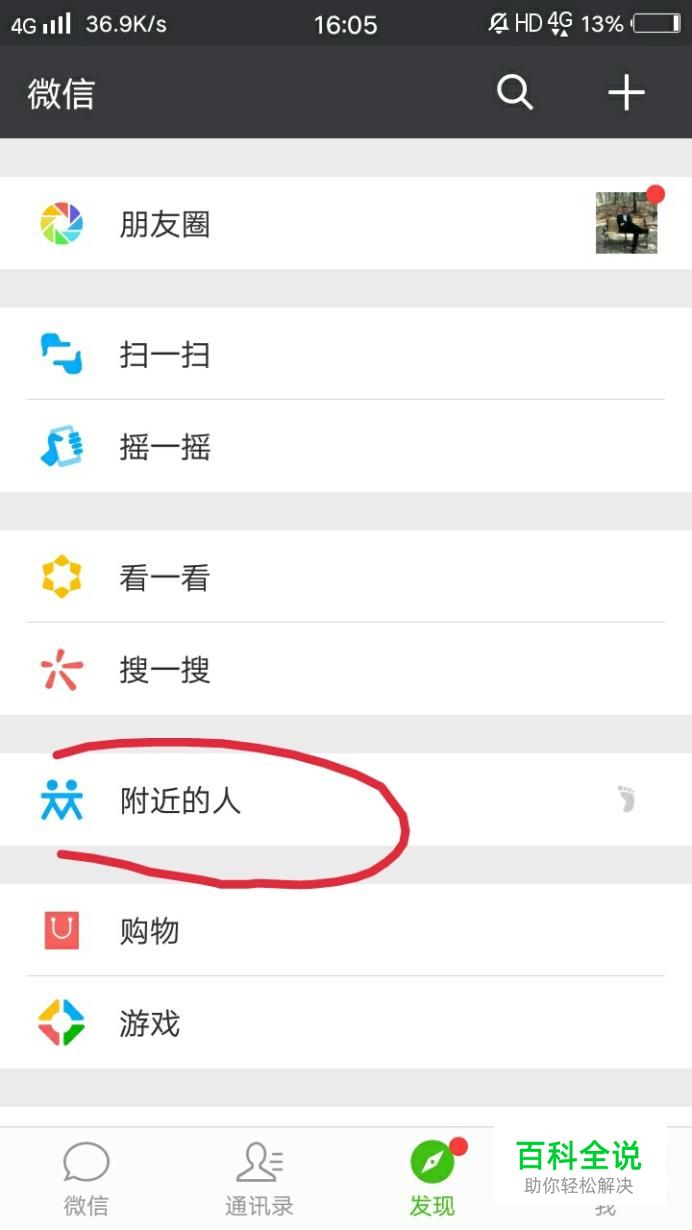The image size is (692, 1230).
Task: Tap the 游戏 menu label
Action: [150, 1023]
